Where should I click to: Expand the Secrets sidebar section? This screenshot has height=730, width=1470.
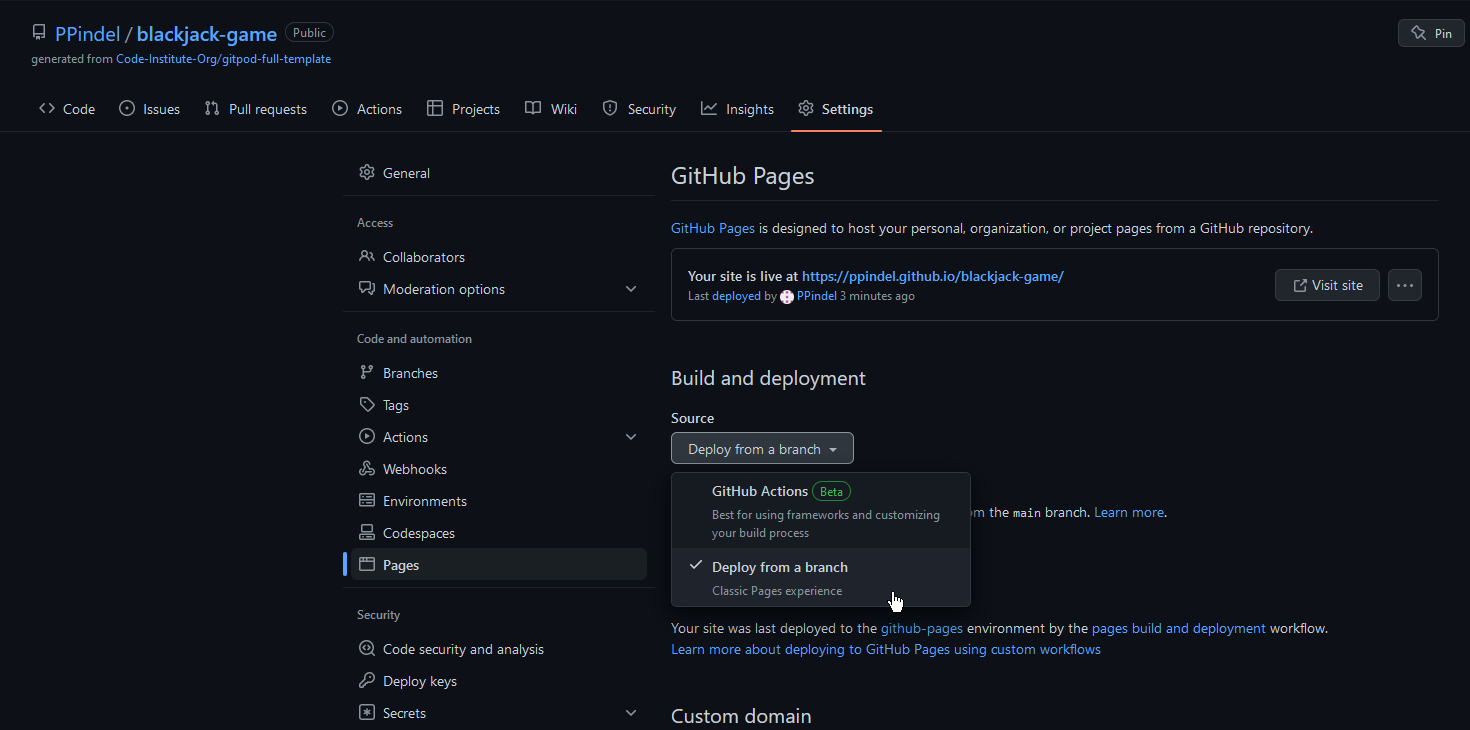click(631, 711)
